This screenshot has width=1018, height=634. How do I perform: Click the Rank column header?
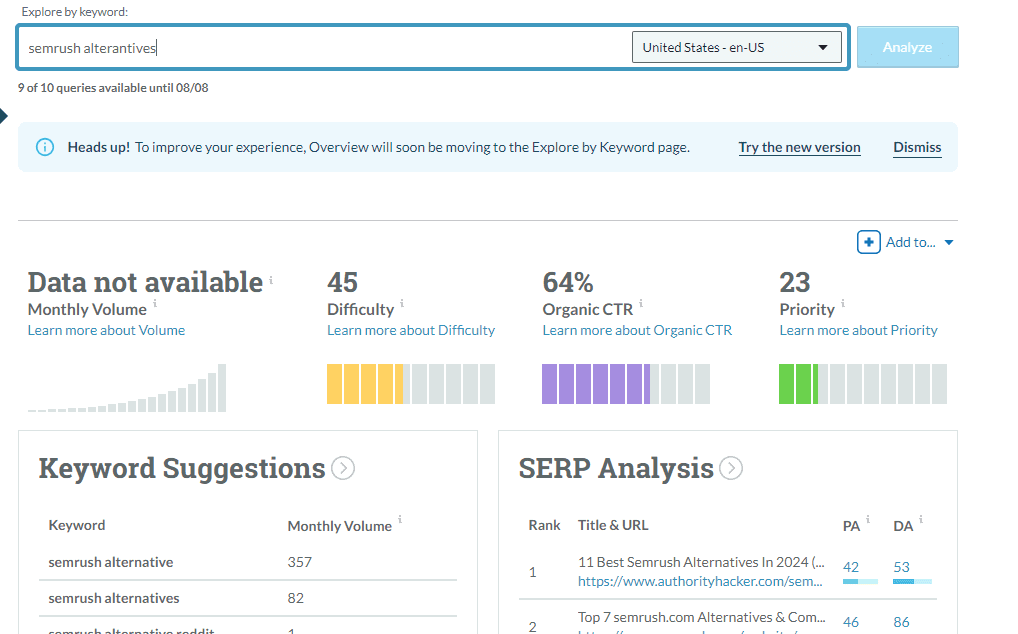click(x=544, y=525)
